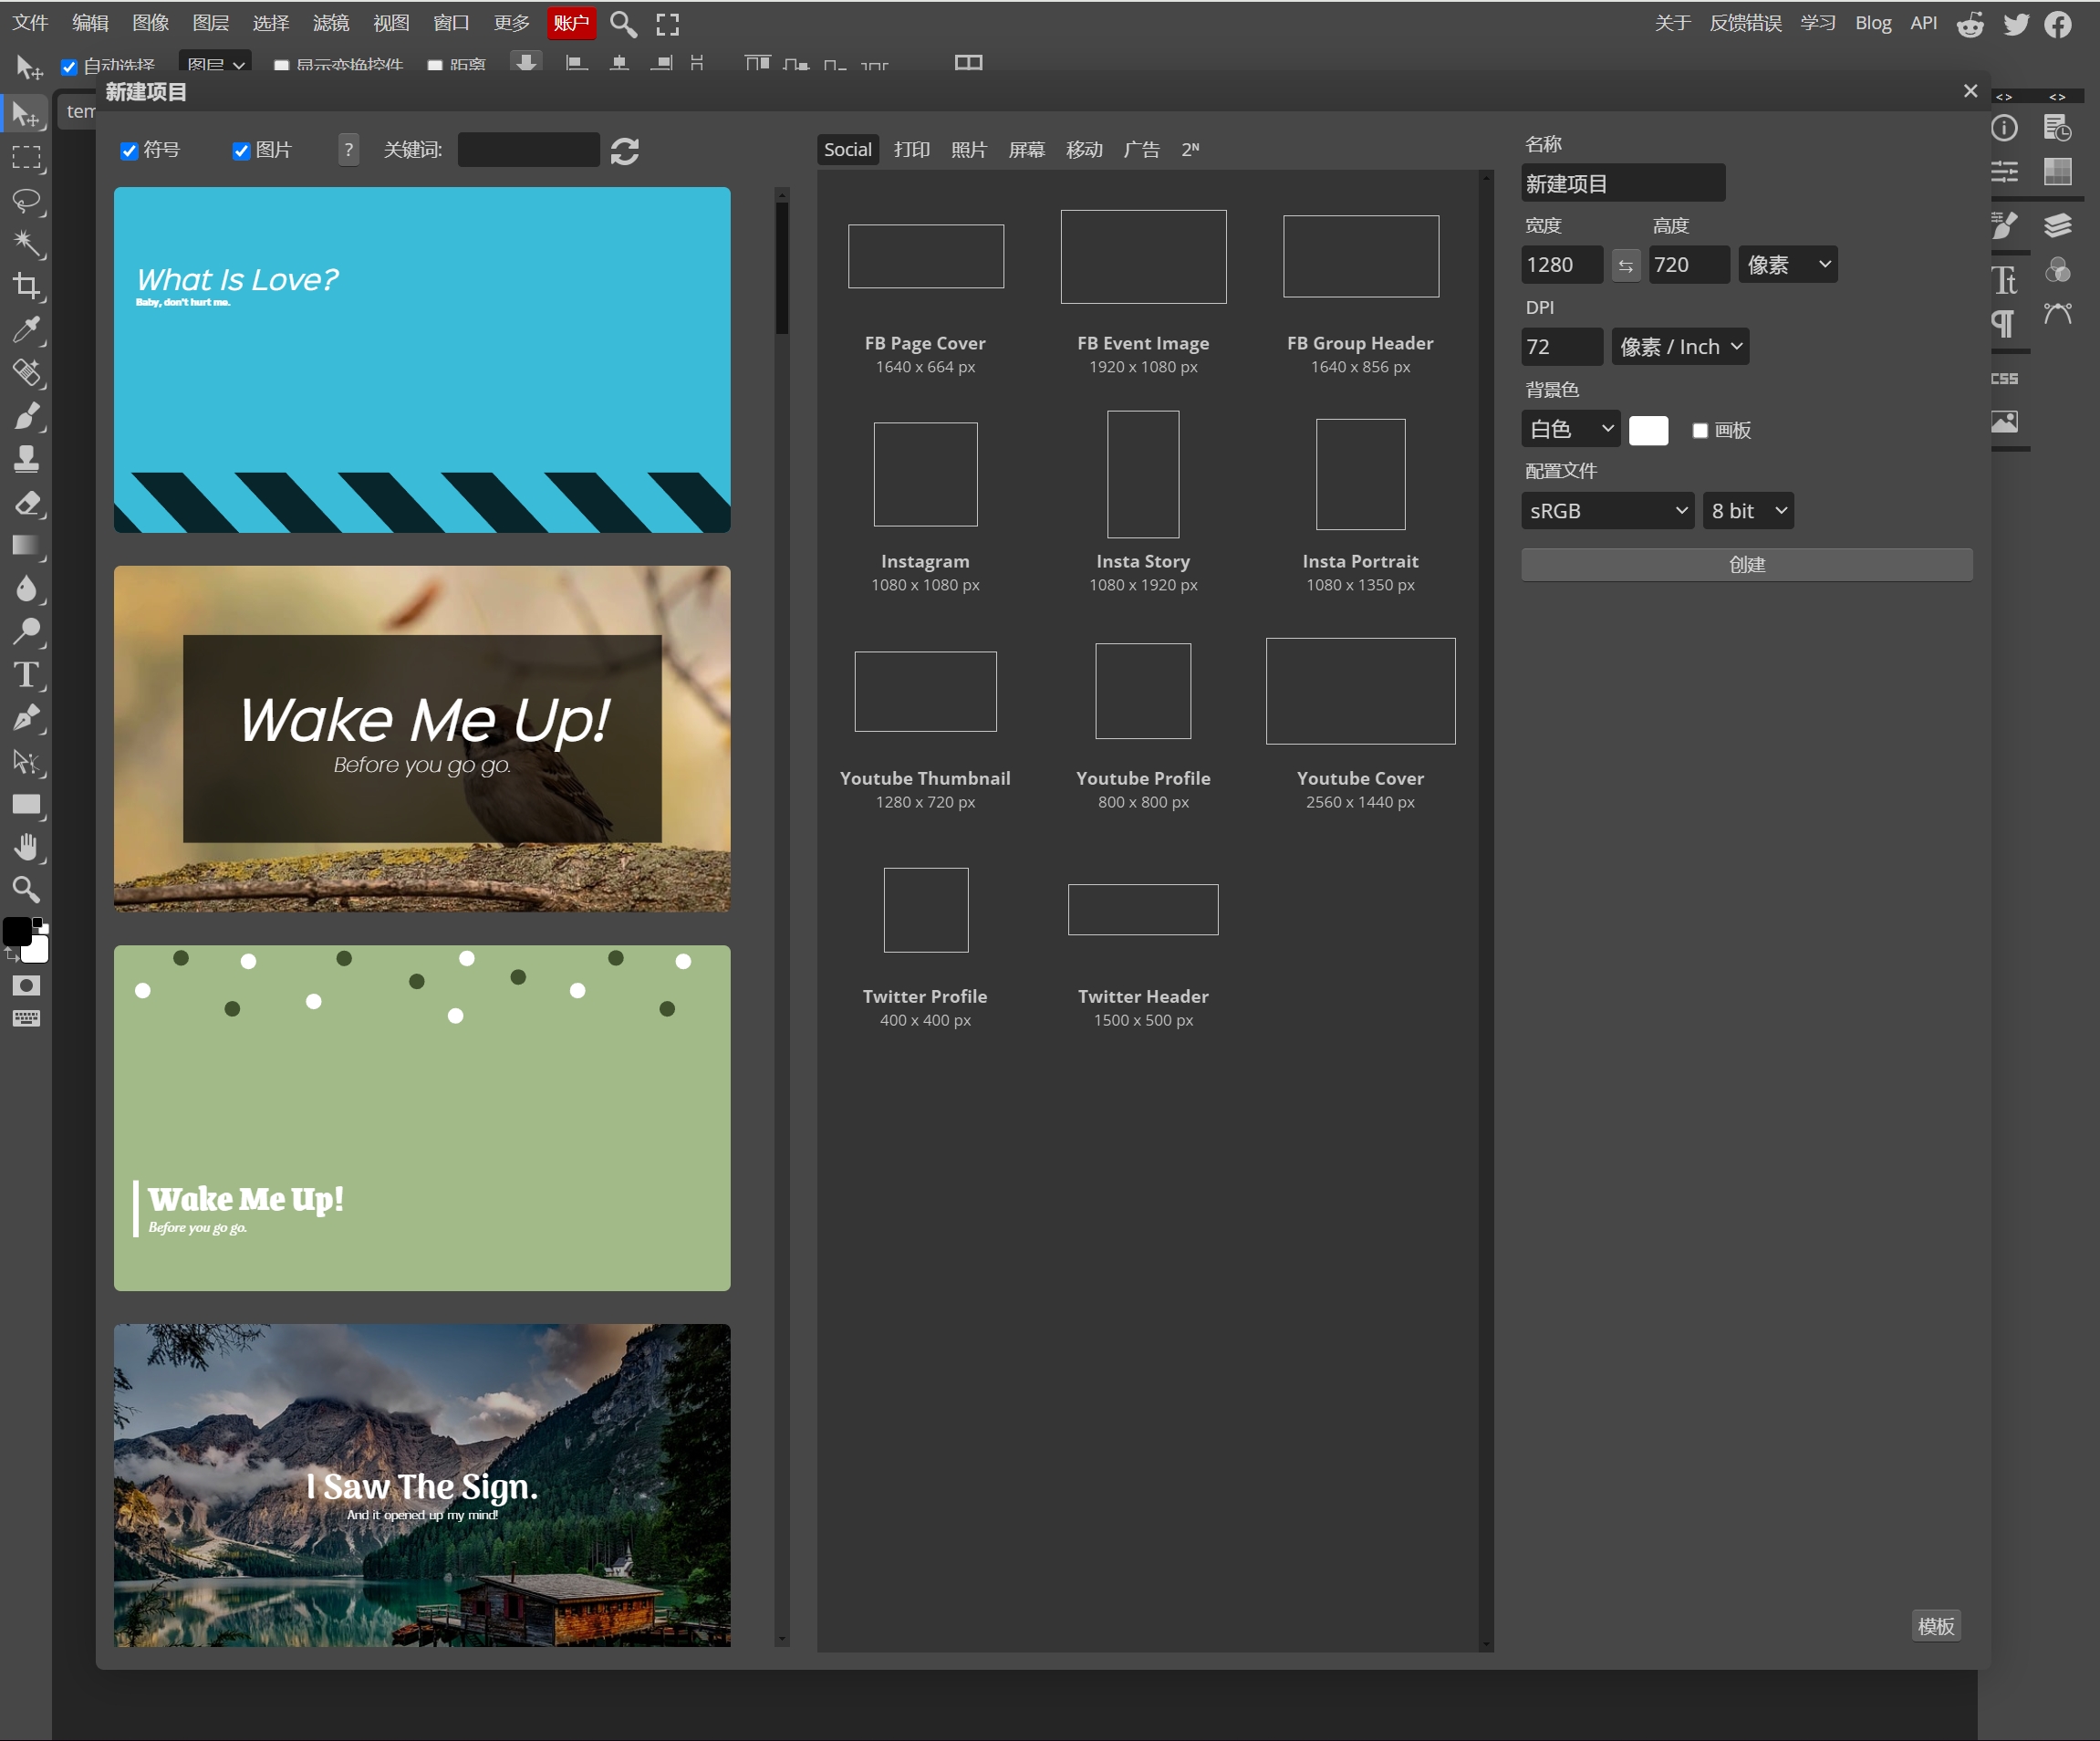Click the 创建 button
Image resolution: width=2100 pixels, height=1741 pixels.
1748,564
